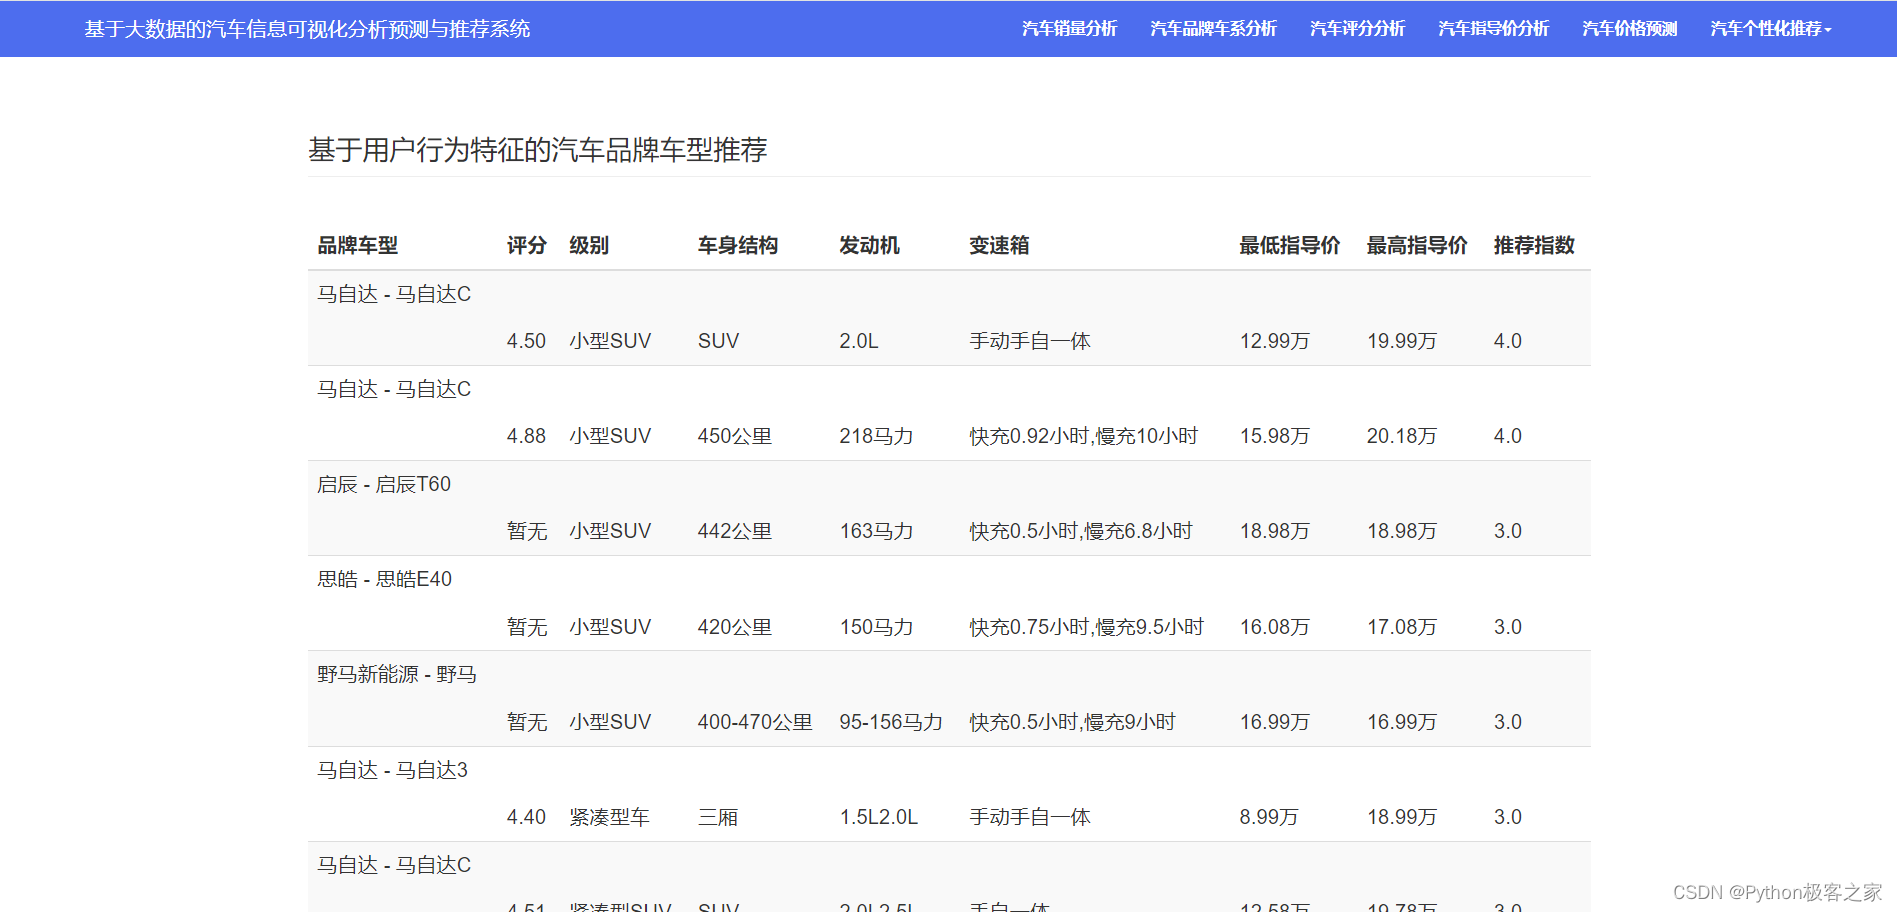The height and width of the screenshot is (912, 1897).
Task: Click the site title 基于大数据的汽车信息可视化分析预测与推荐系统
Action: (x=307, y=29)
